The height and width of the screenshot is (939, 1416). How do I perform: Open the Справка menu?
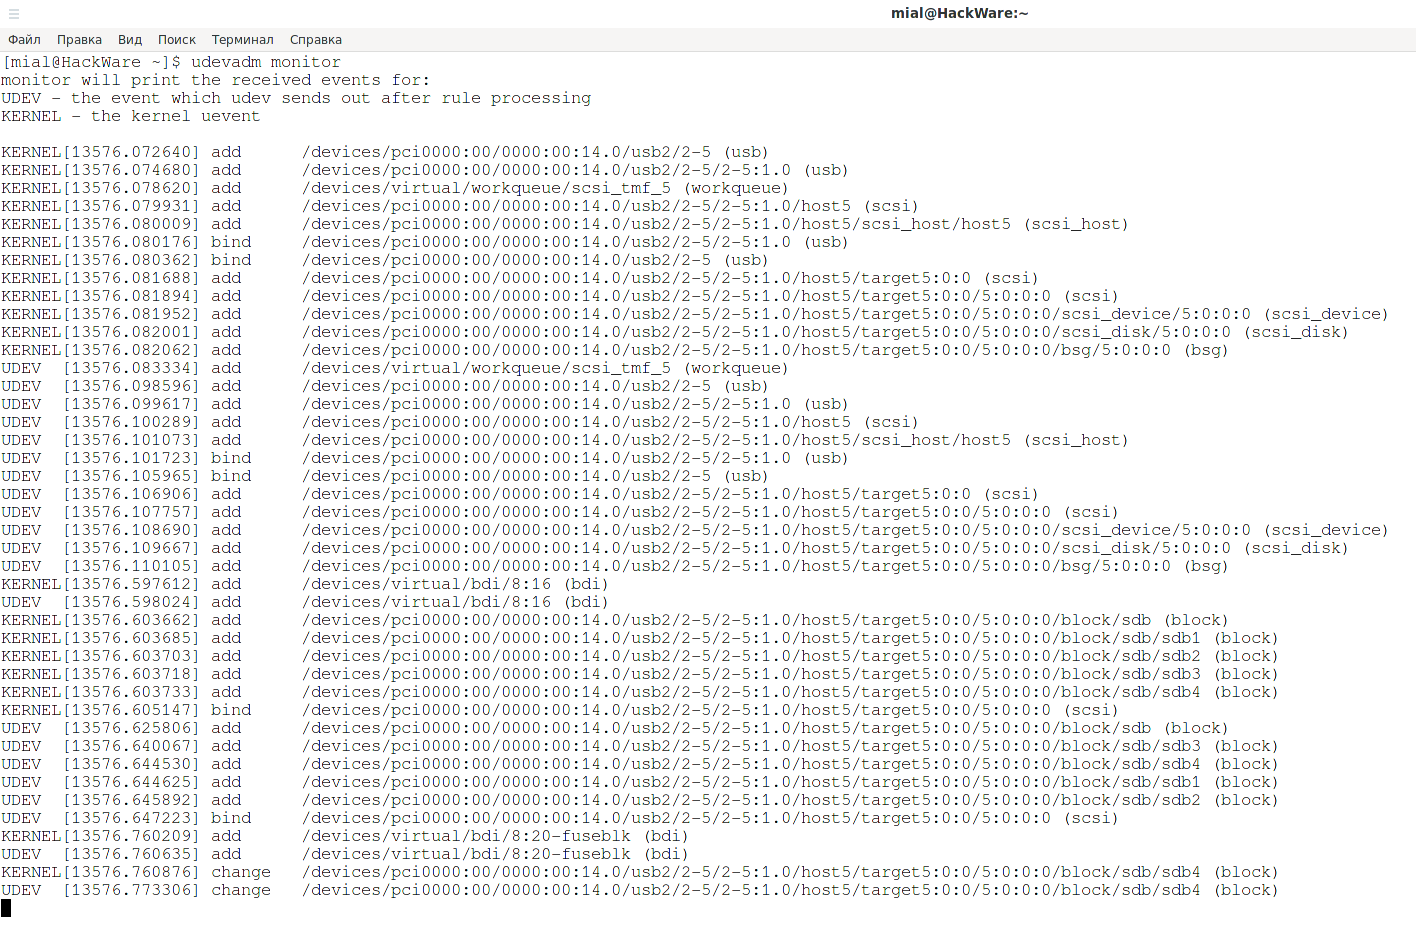click(316, 40)
